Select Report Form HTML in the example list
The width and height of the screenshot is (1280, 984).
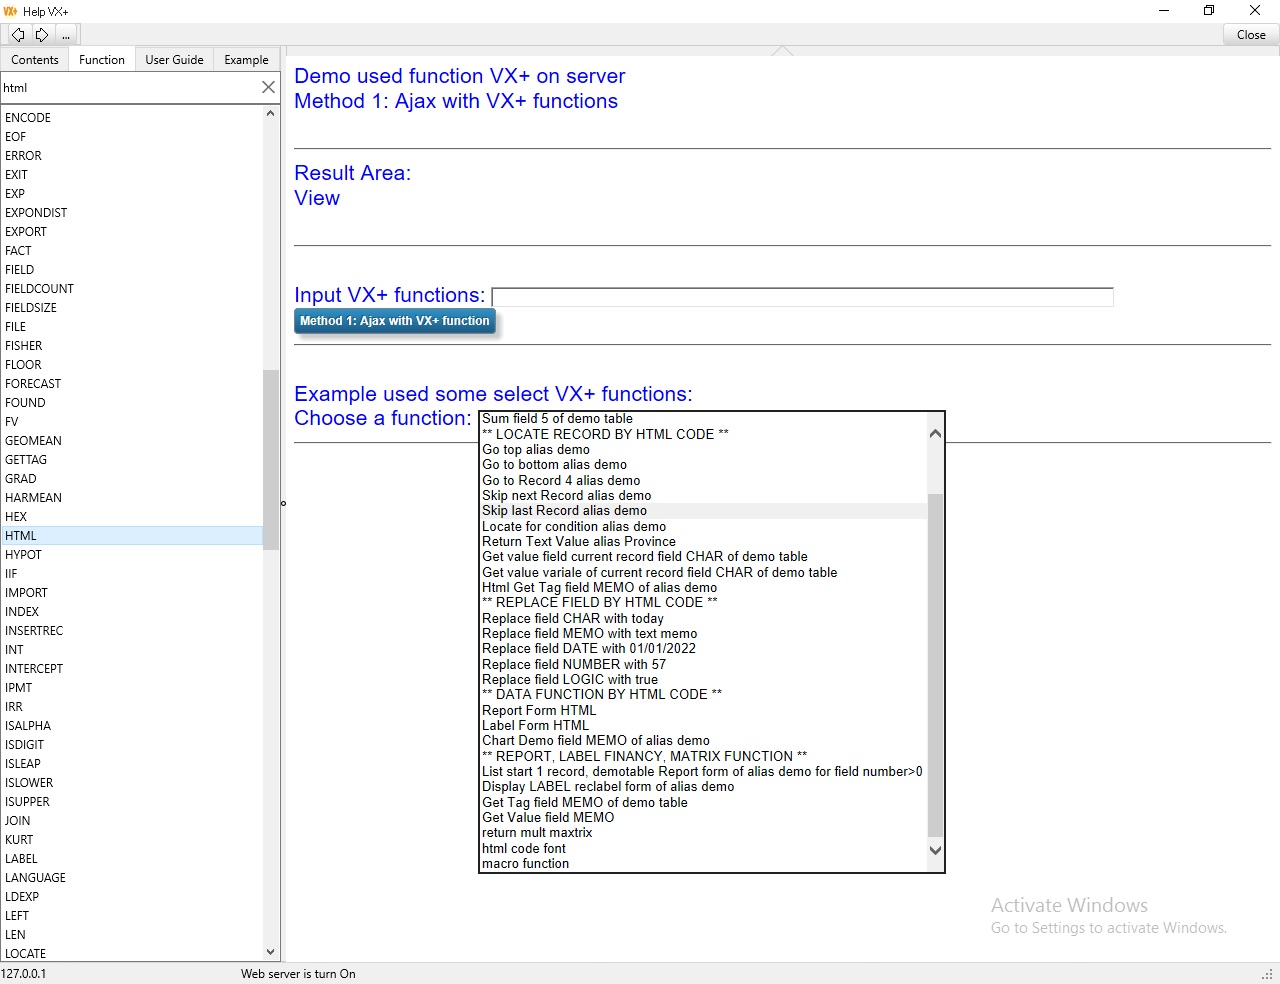(539, 710)
